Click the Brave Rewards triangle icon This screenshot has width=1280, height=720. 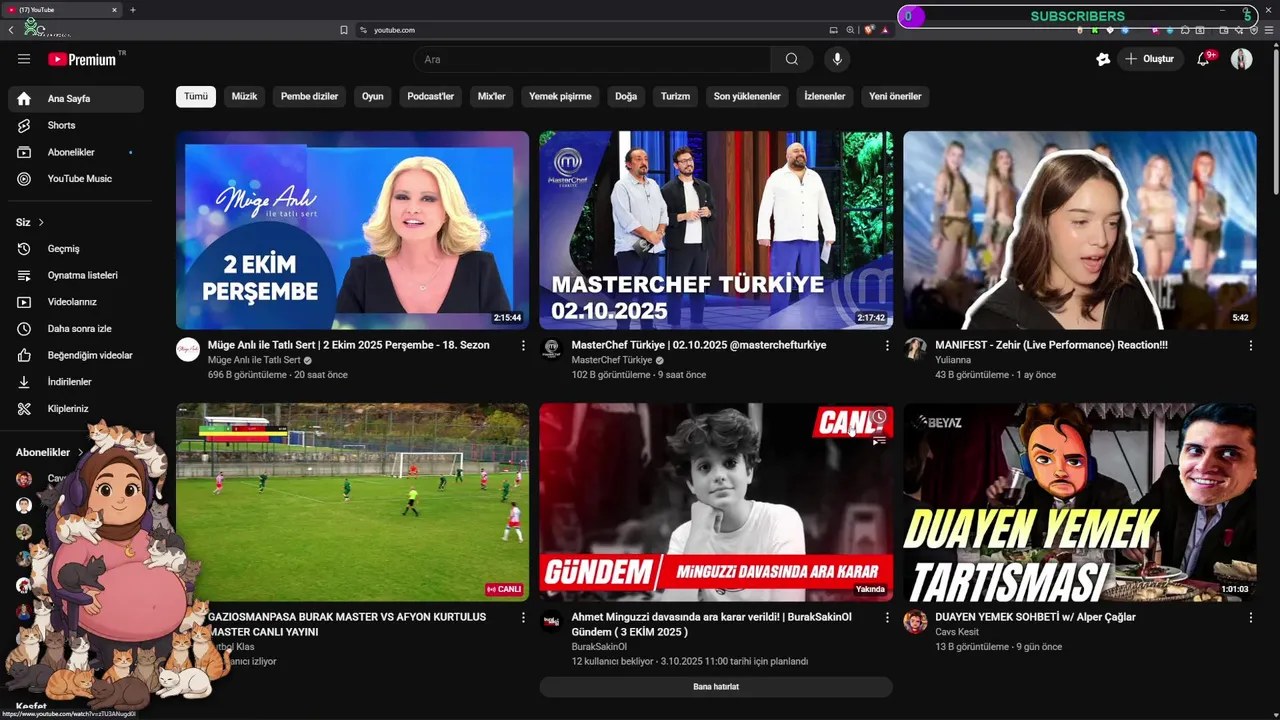coord(885,30)
